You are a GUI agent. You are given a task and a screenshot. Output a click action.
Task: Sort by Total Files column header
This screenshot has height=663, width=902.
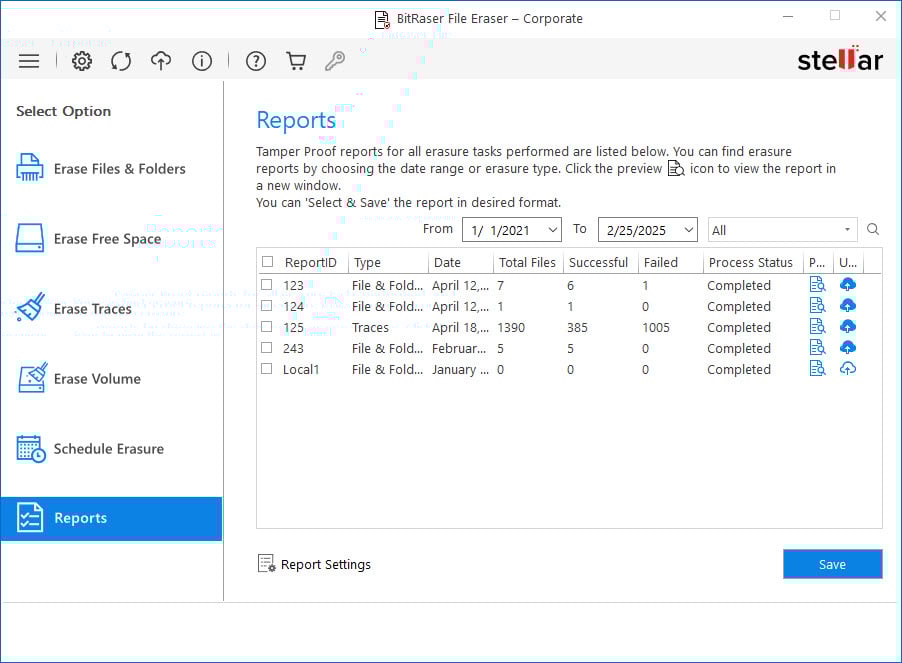point(527,262)
